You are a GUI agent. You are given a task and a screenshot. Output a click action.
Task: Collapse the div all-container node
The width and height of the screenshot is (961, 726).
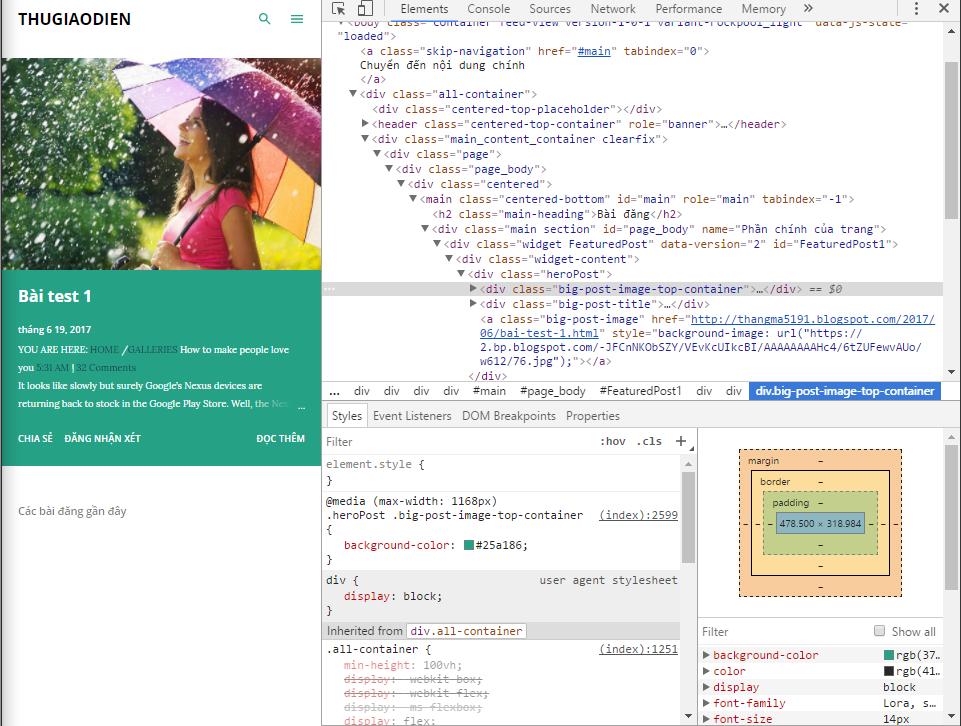pos(353,94)
